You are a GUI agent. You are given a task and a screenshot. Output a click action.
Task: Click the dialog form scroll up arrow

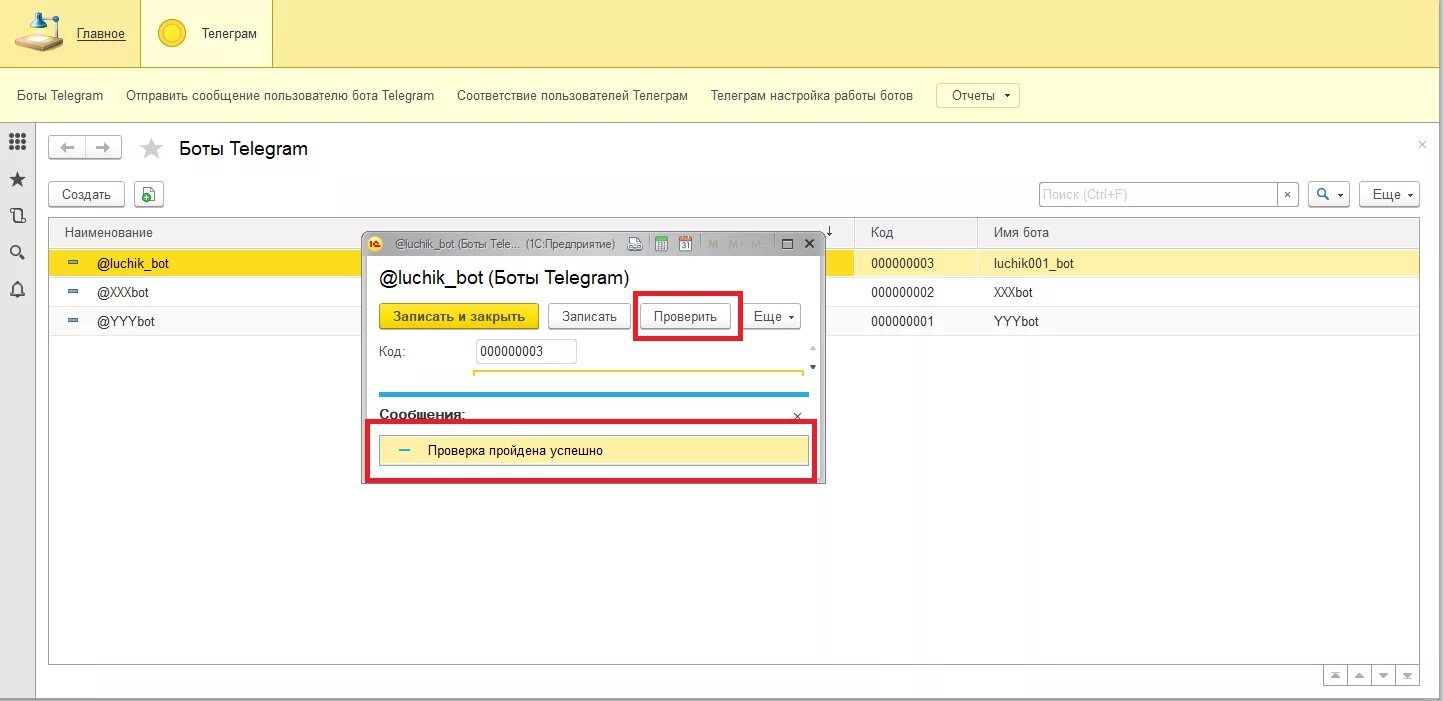pyautogui.click(x=812, y=348)
